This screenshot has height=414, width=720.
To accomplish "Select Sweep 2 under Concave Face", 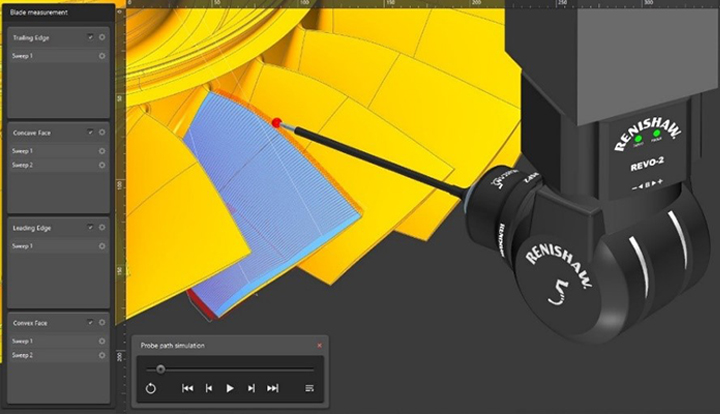I will (58, 165).
